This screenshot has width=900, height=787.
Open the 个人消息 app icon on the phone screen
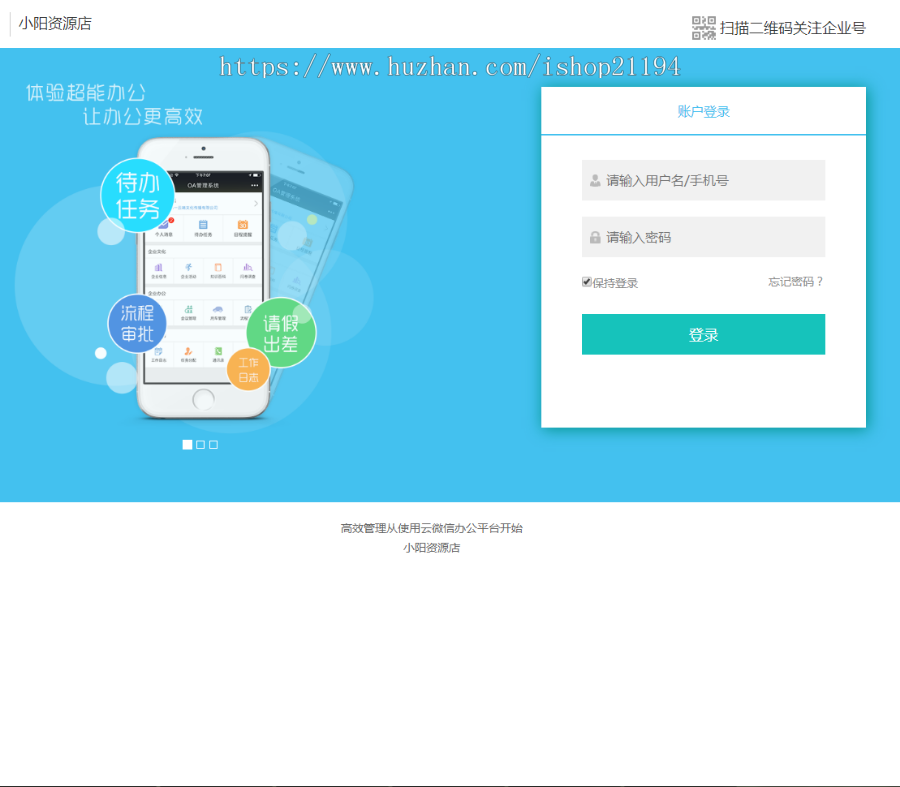tap(164, 227)
